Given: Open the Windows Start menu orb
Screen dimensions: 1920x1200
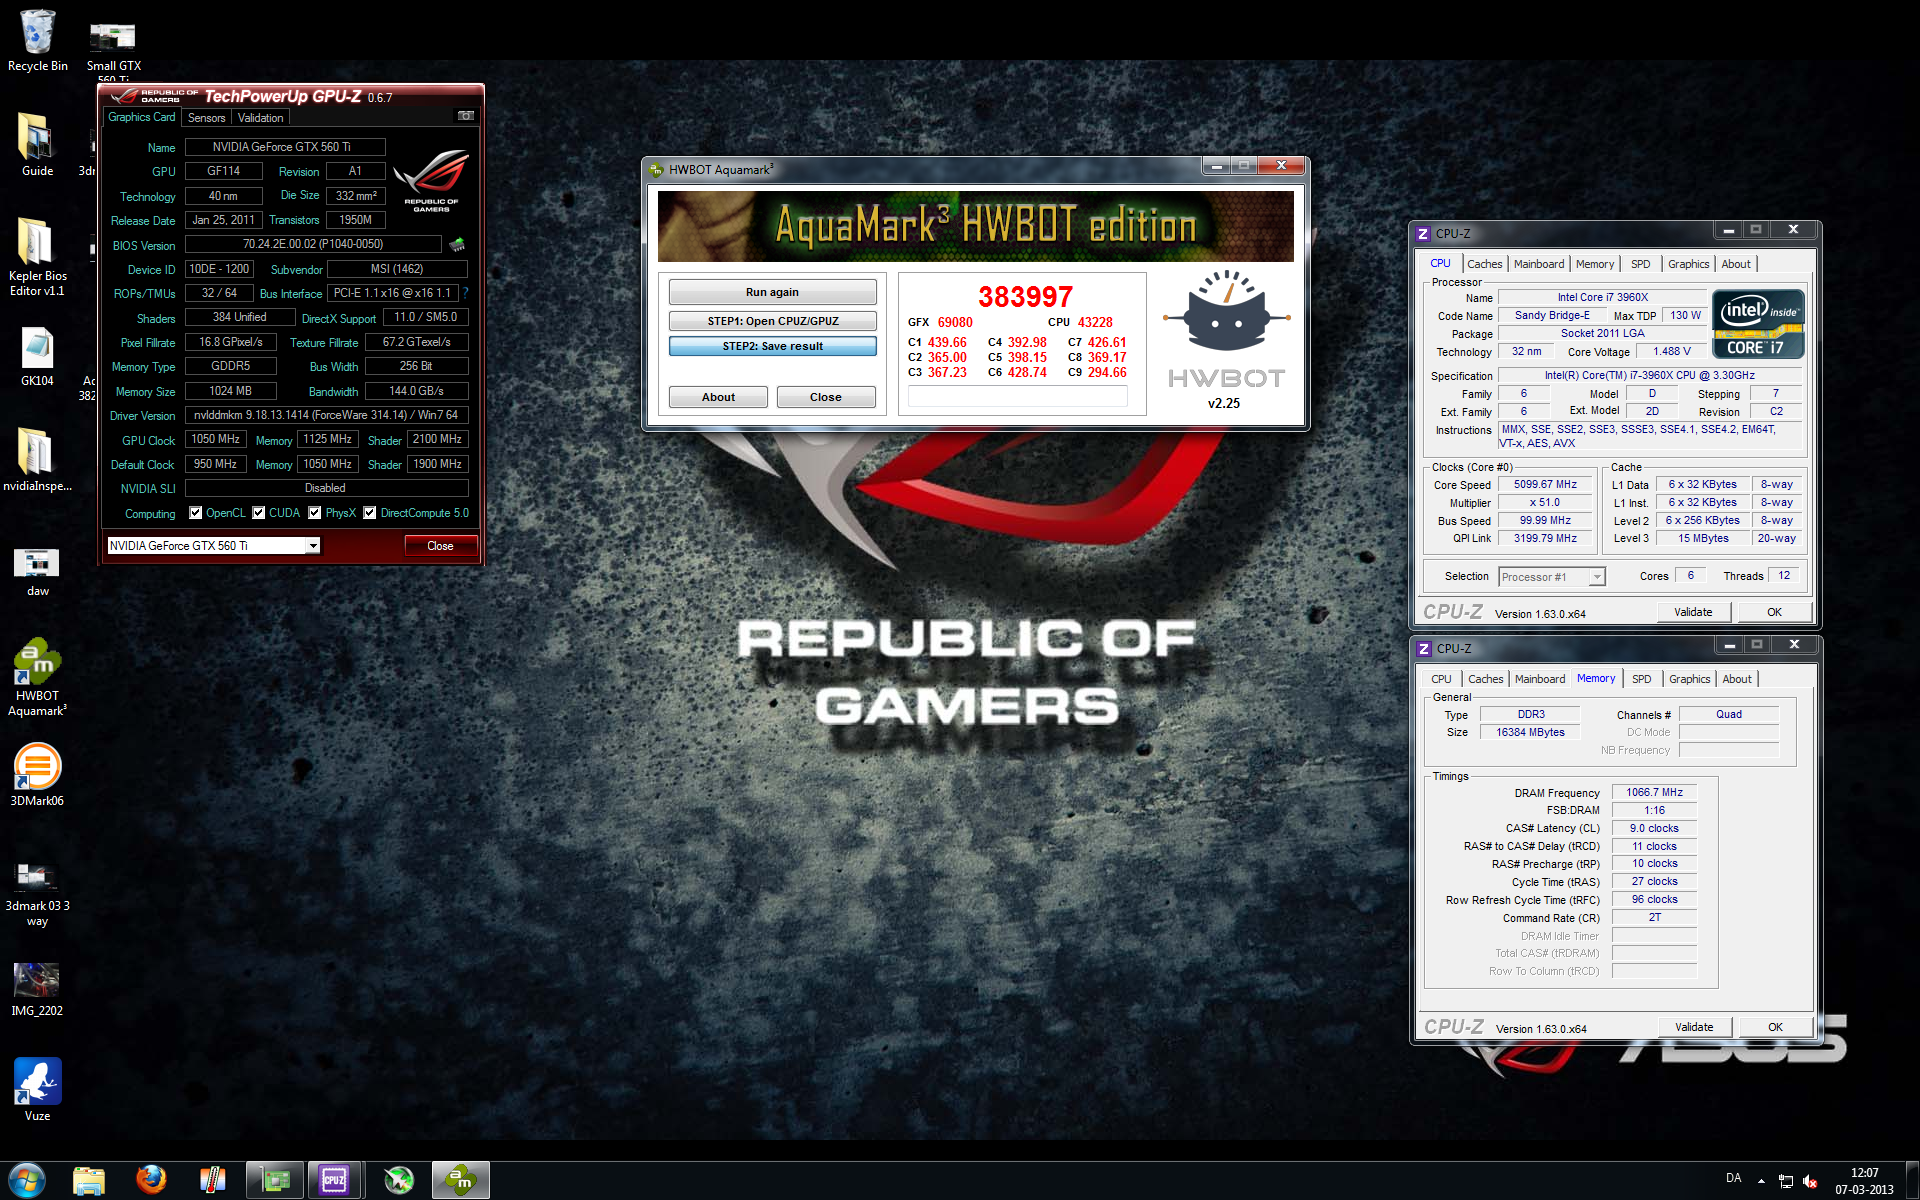Looking at the screenshot, I should 27,1180.
